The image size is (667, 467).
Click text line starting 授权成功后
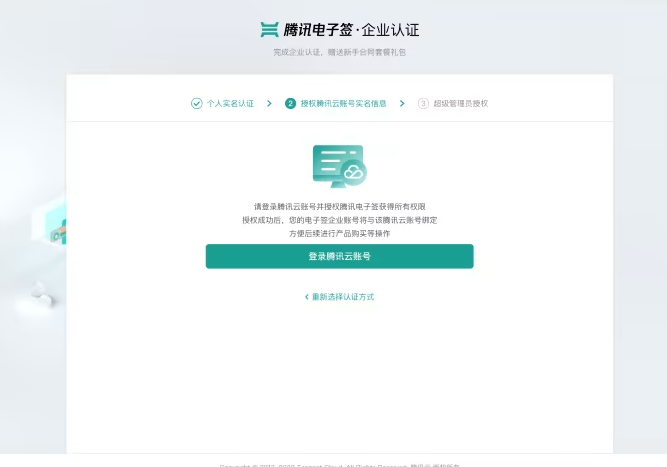point(339,220)
